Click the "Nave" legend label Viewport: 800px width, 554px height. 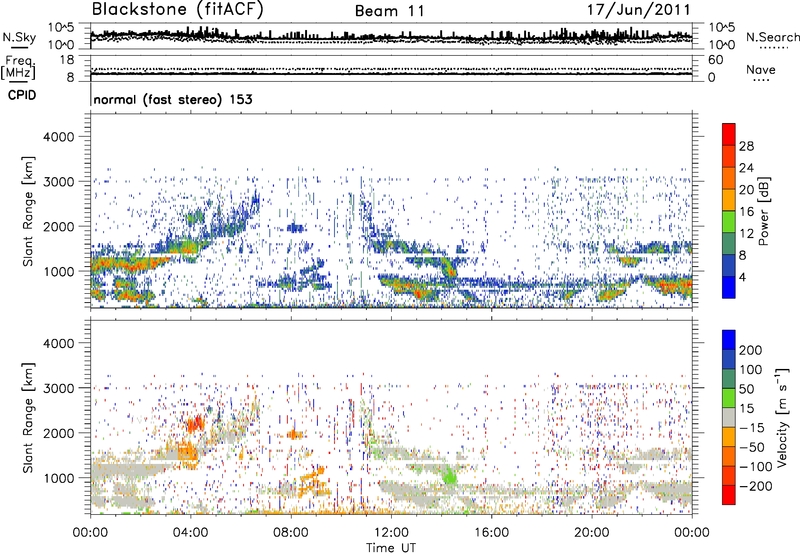tap(761, 70)
